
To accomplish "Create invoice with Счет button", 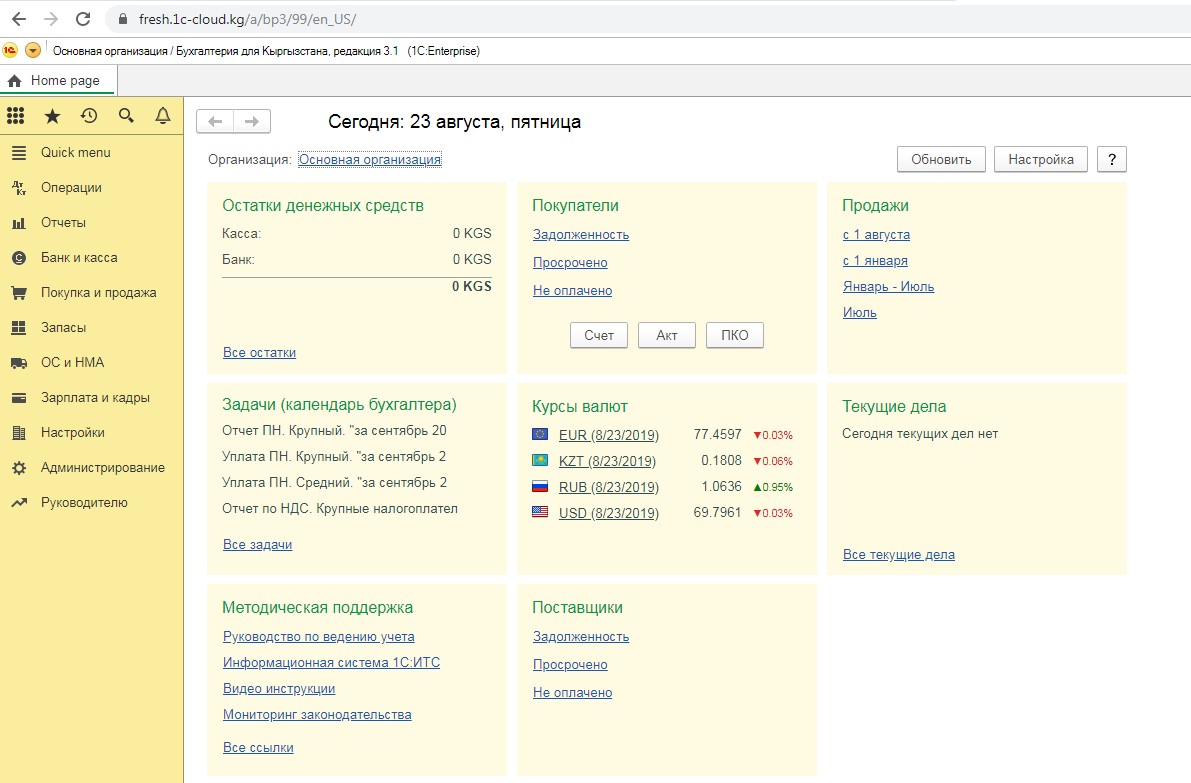I will (x=598, y=336).
